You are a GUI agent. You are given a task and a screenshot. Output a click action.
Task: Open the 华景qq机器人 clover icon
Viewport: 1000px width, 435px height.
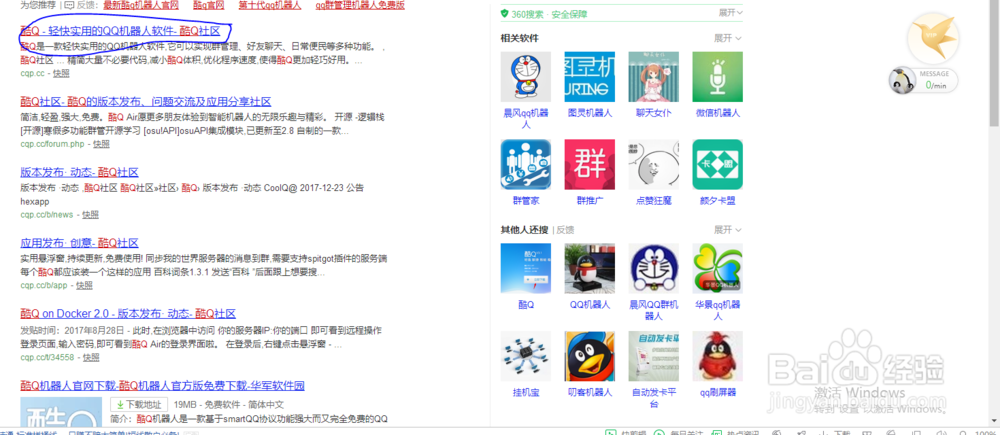pyautogui.click(x=717, y=268)
